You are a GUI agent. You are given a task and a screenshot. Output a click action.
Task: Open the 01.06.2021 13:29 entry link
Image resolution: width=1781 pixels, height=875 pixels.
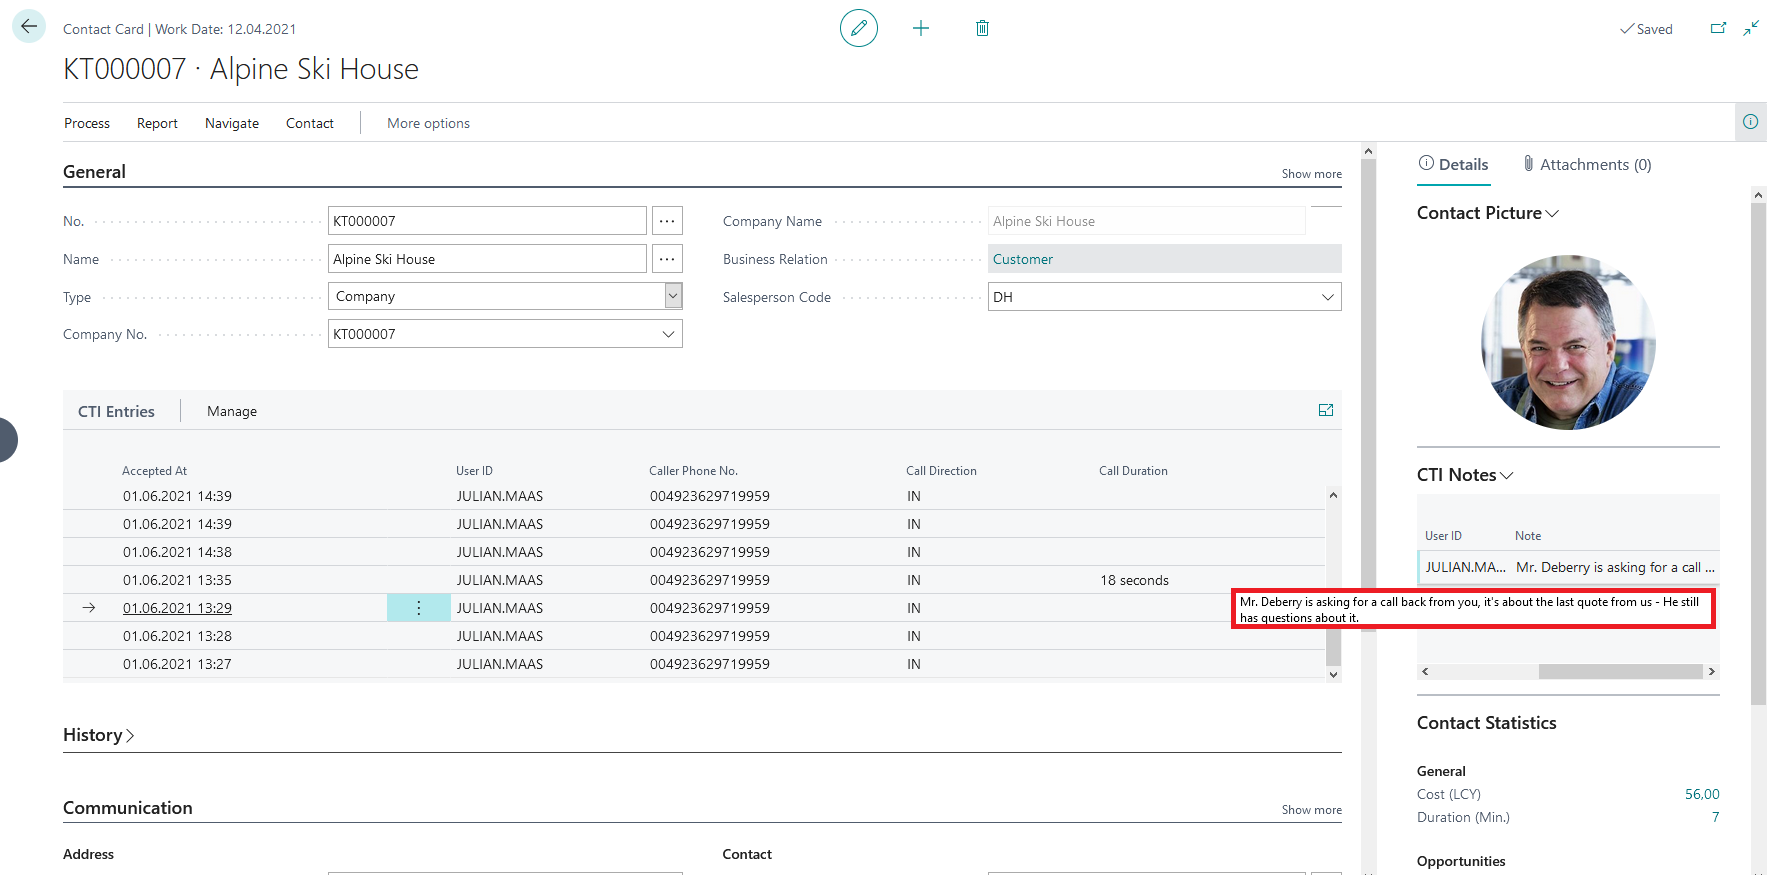tap(177, 608)
